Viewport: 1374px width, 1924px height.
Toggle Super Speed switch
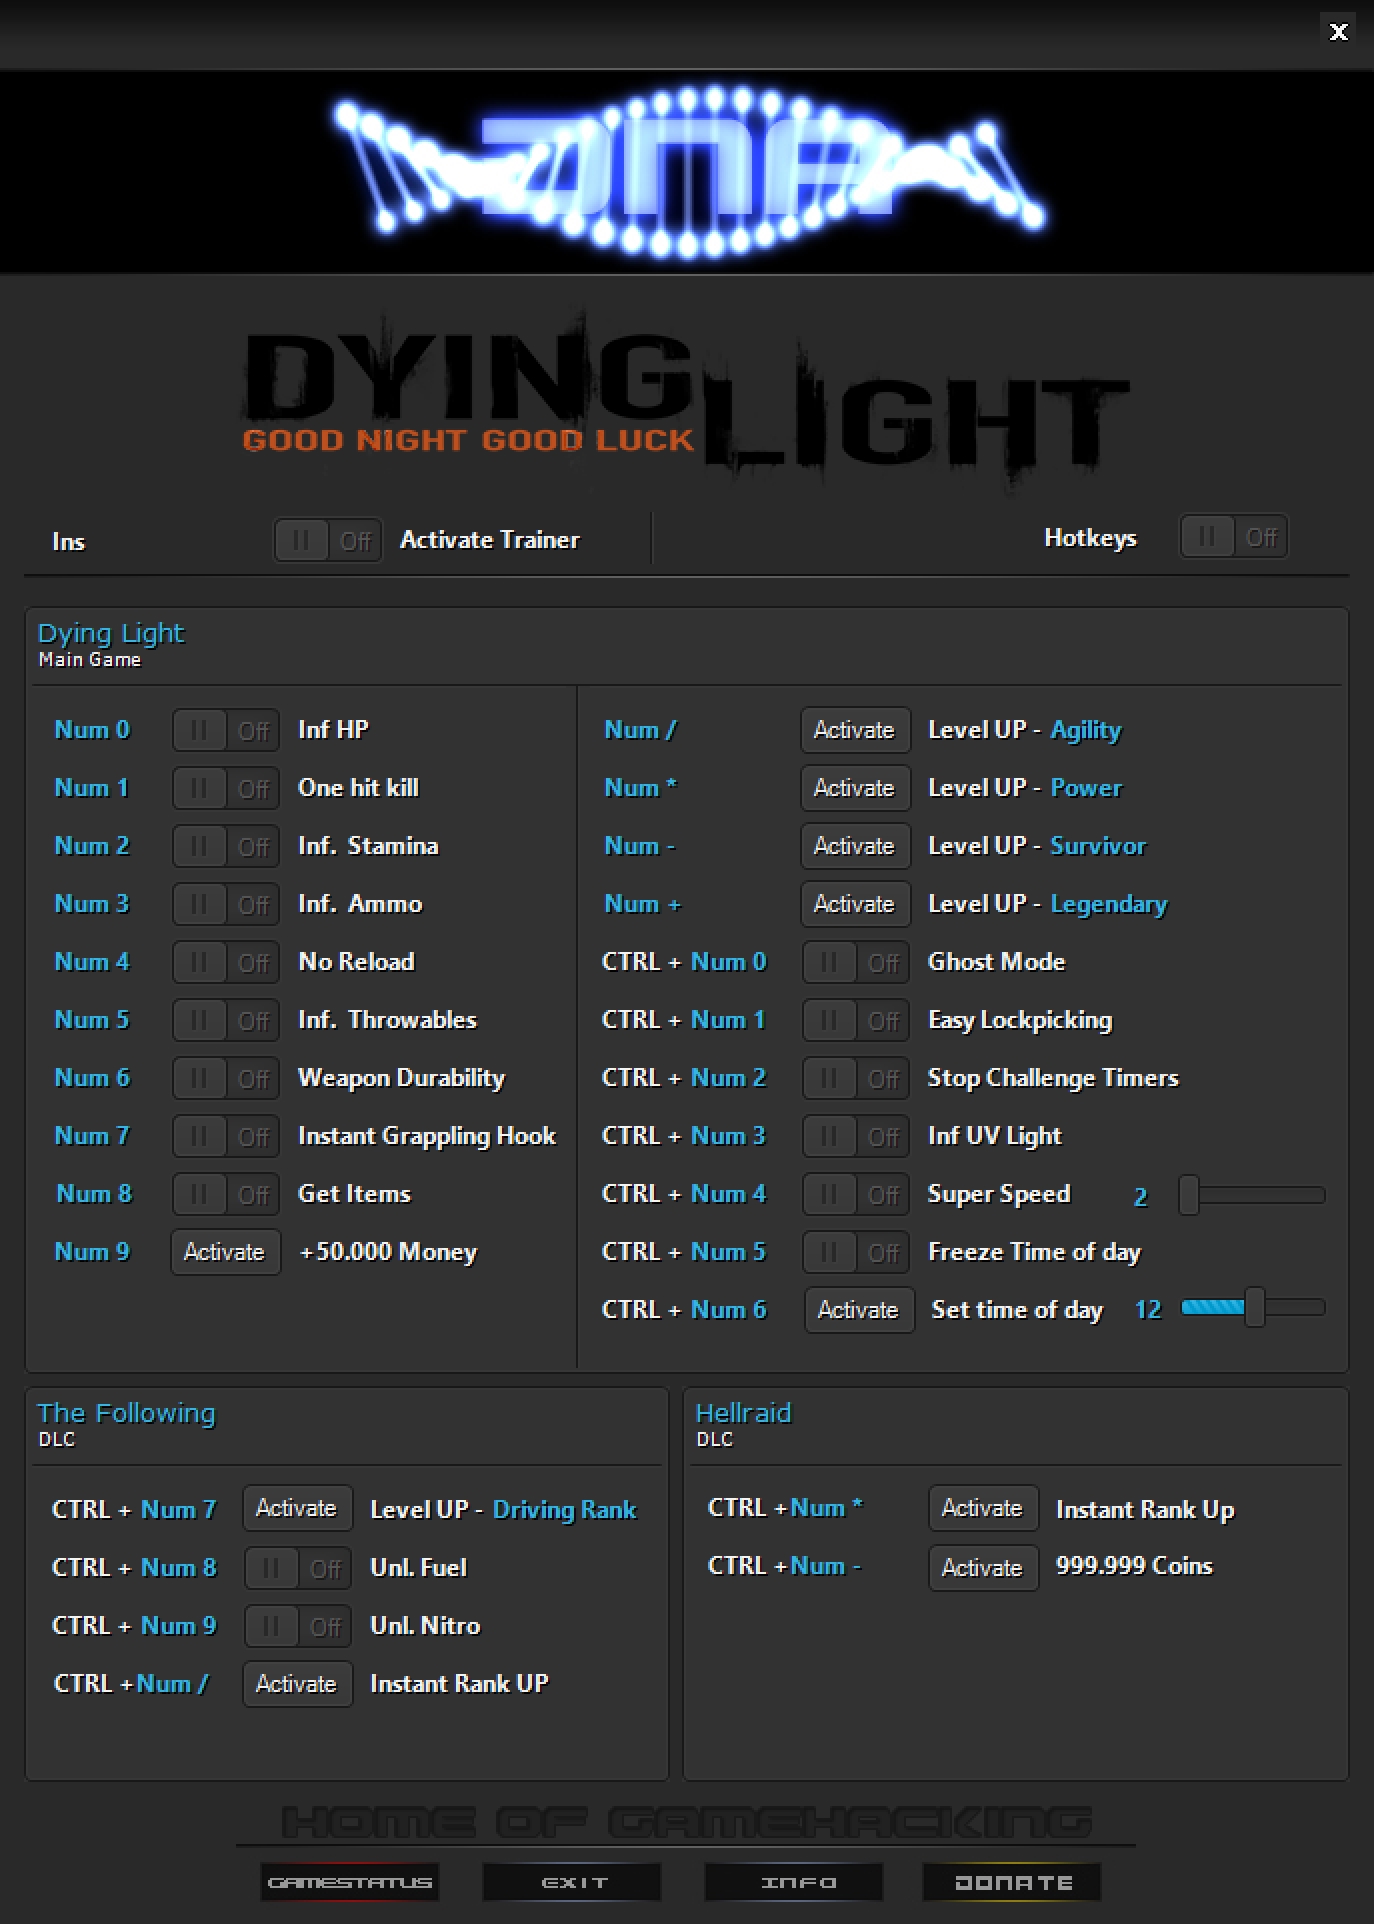(856, 1195)
